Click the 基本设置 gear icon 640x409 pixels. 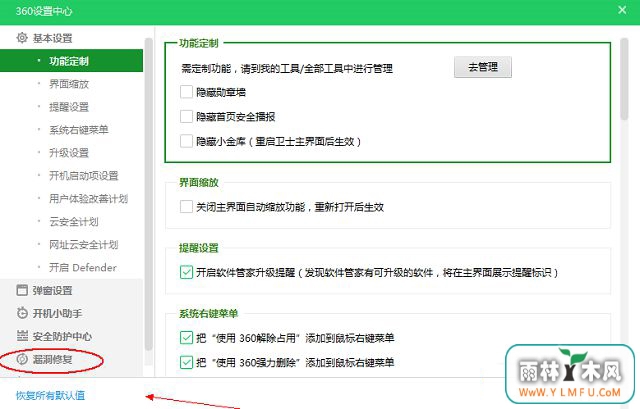[22, 38]
